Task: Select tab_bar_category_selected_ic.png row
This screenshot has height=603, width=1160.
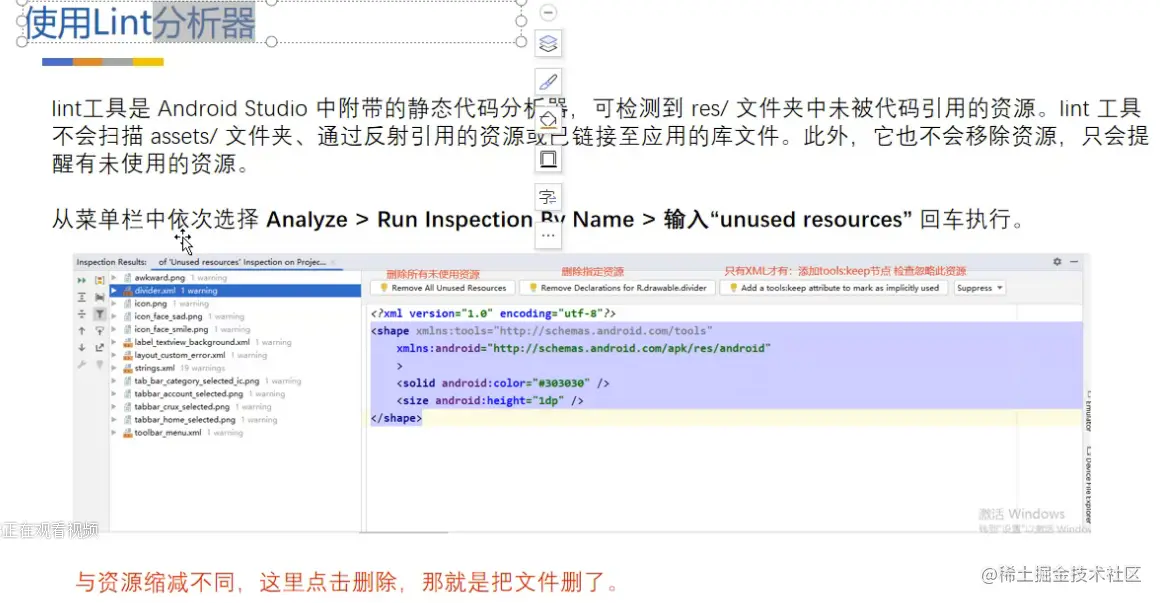Action: [235, 381]
